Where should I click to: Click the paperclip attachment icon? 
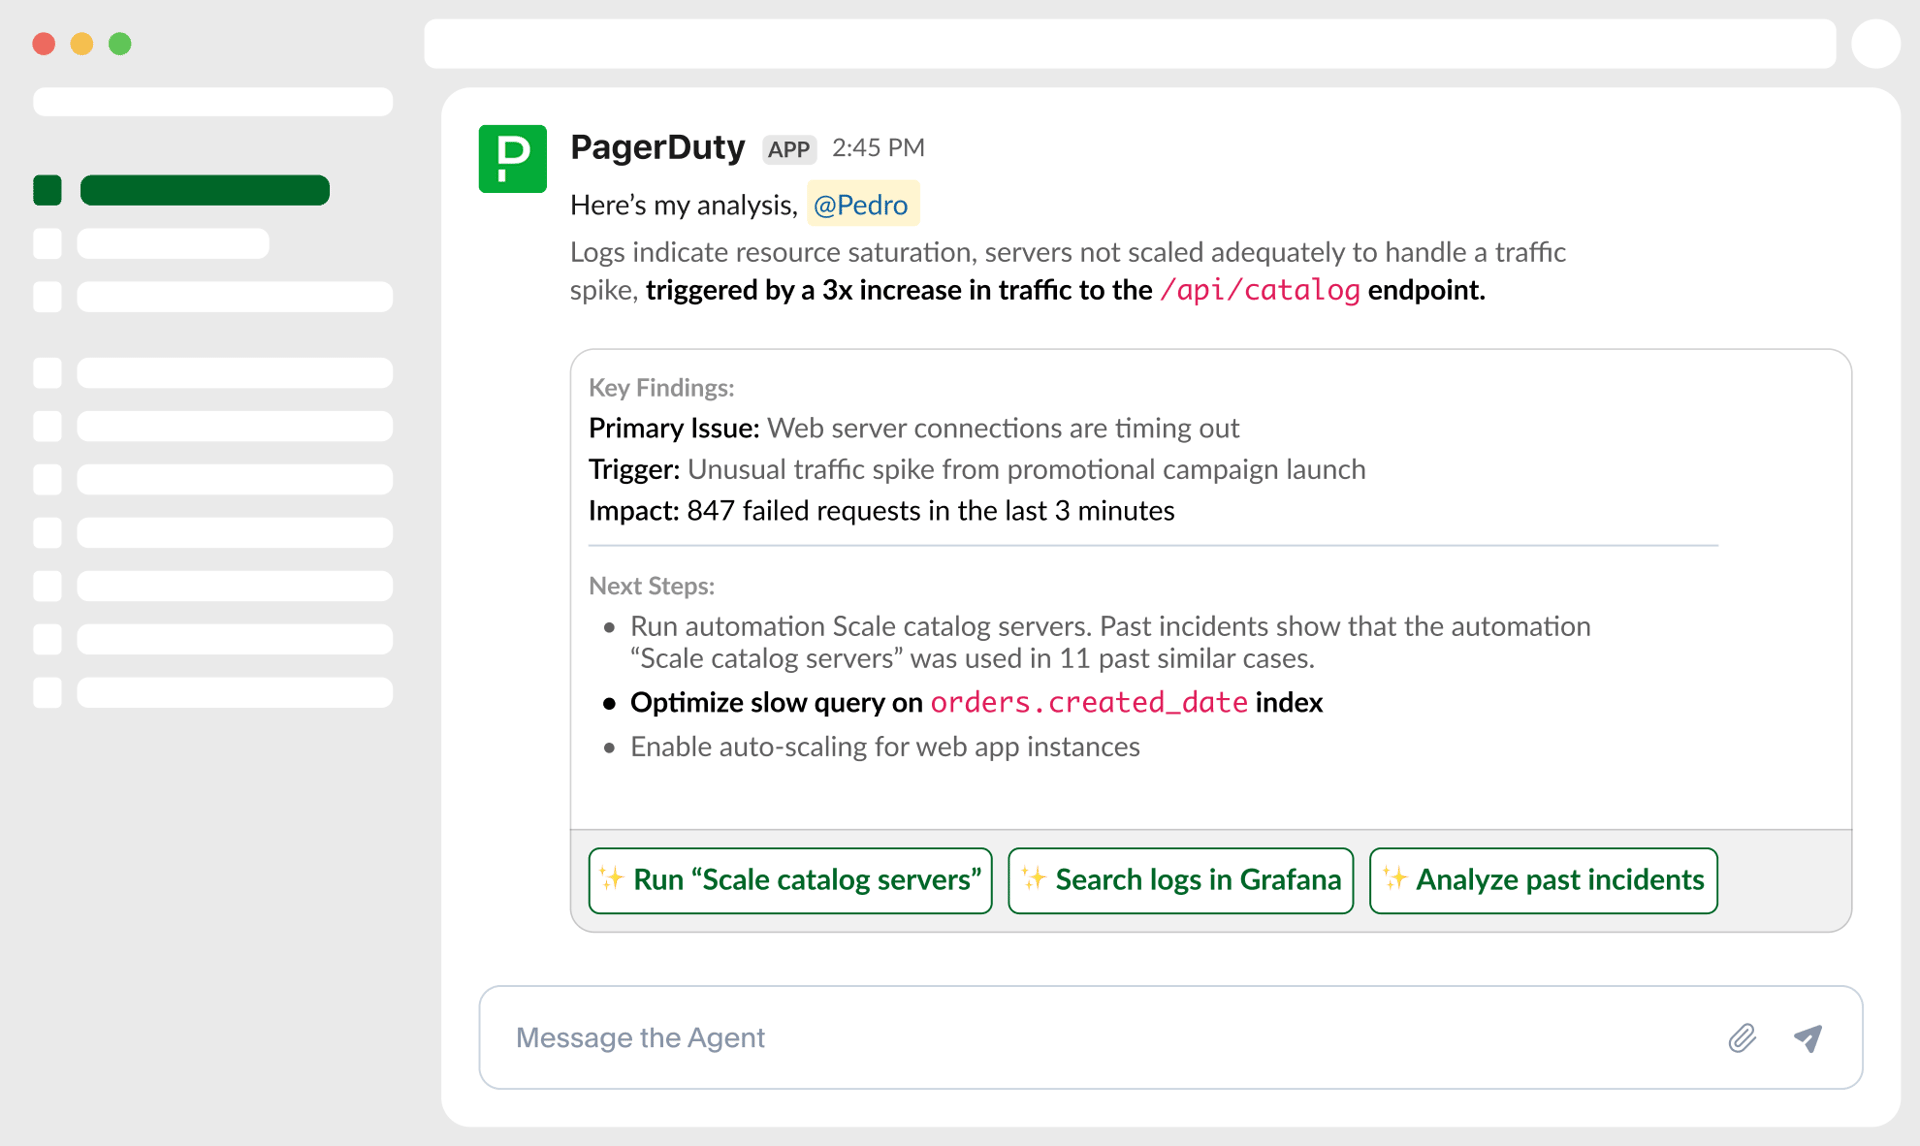[x=1742, y=1037]
